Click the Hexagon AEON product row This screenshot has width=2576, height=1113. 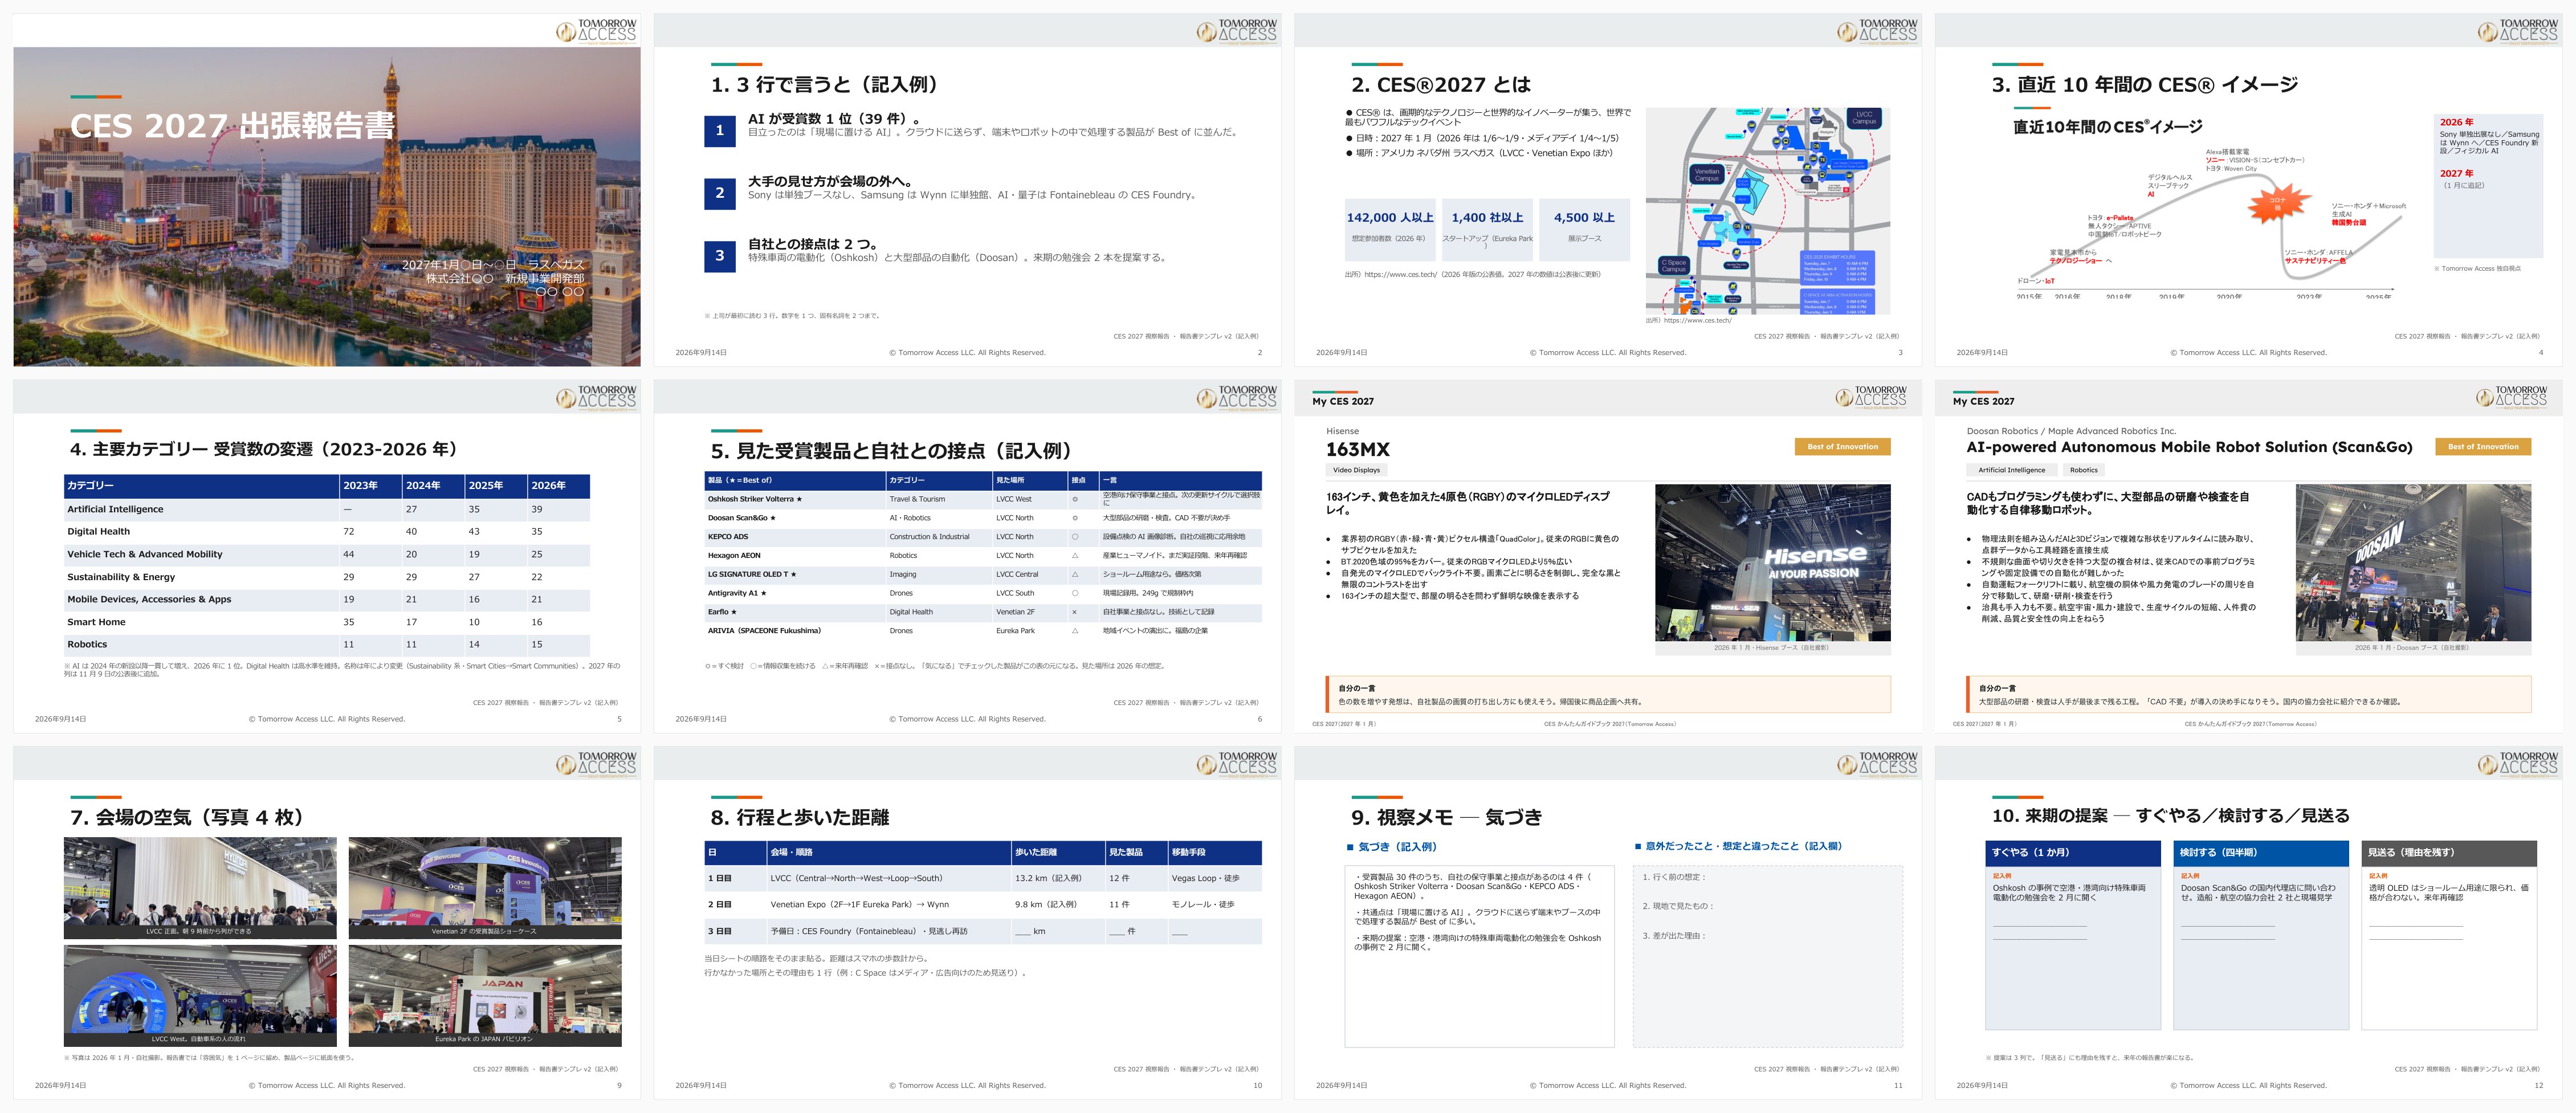pos(983,555)
